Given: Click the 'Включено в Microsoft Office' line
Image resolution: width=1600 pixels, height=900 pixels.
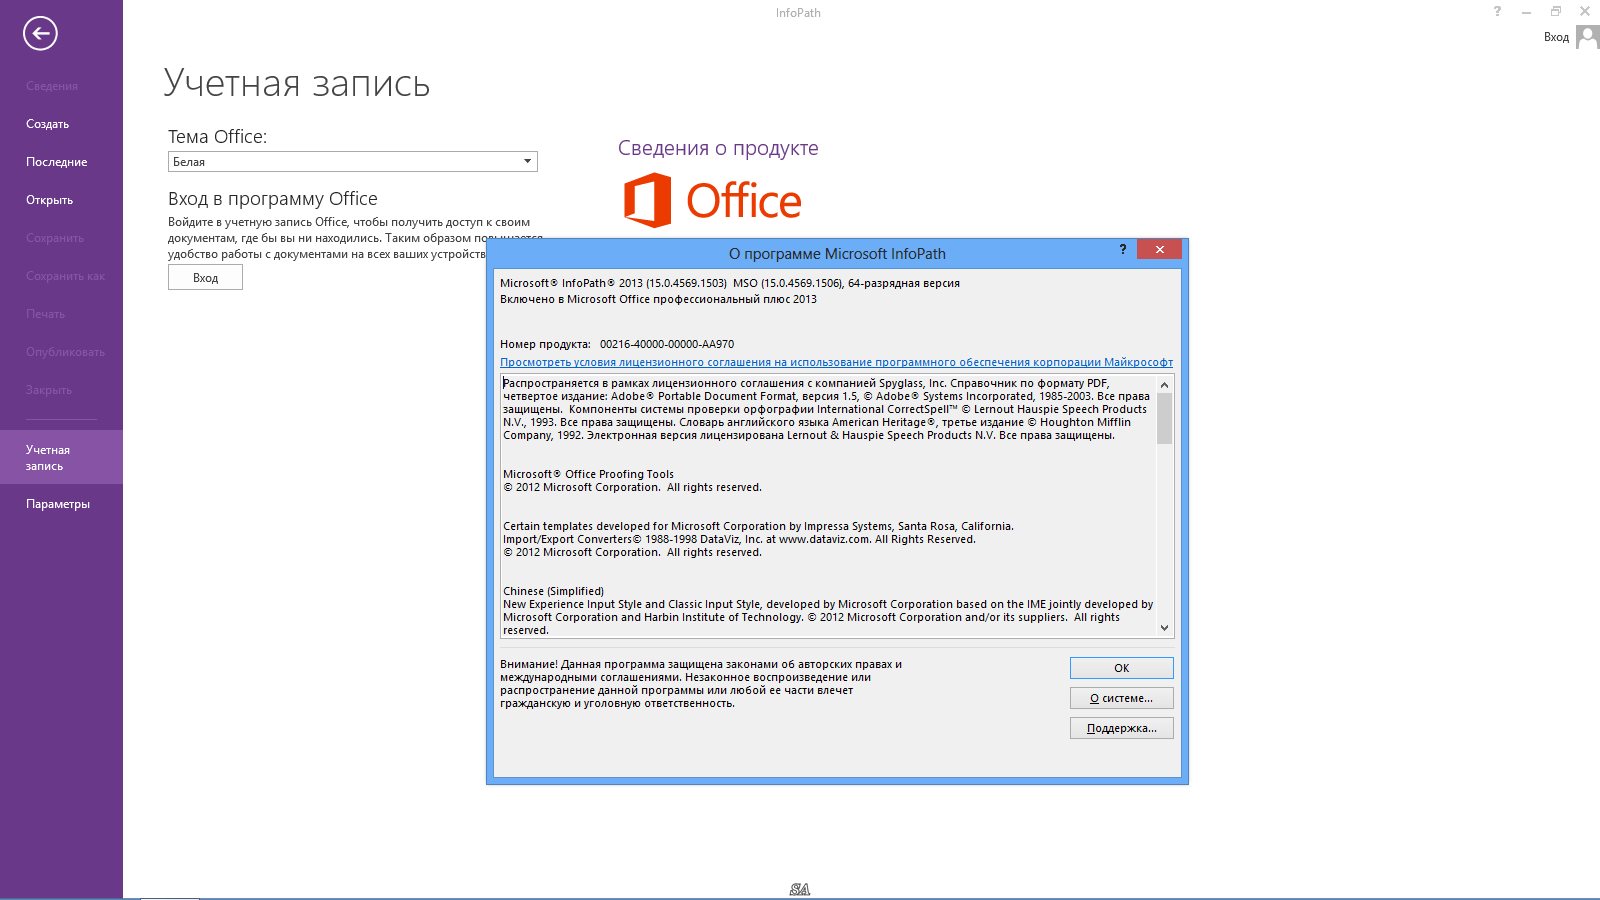Looking at the screenshot, I should pyautogui.click(x=658, y=299).
